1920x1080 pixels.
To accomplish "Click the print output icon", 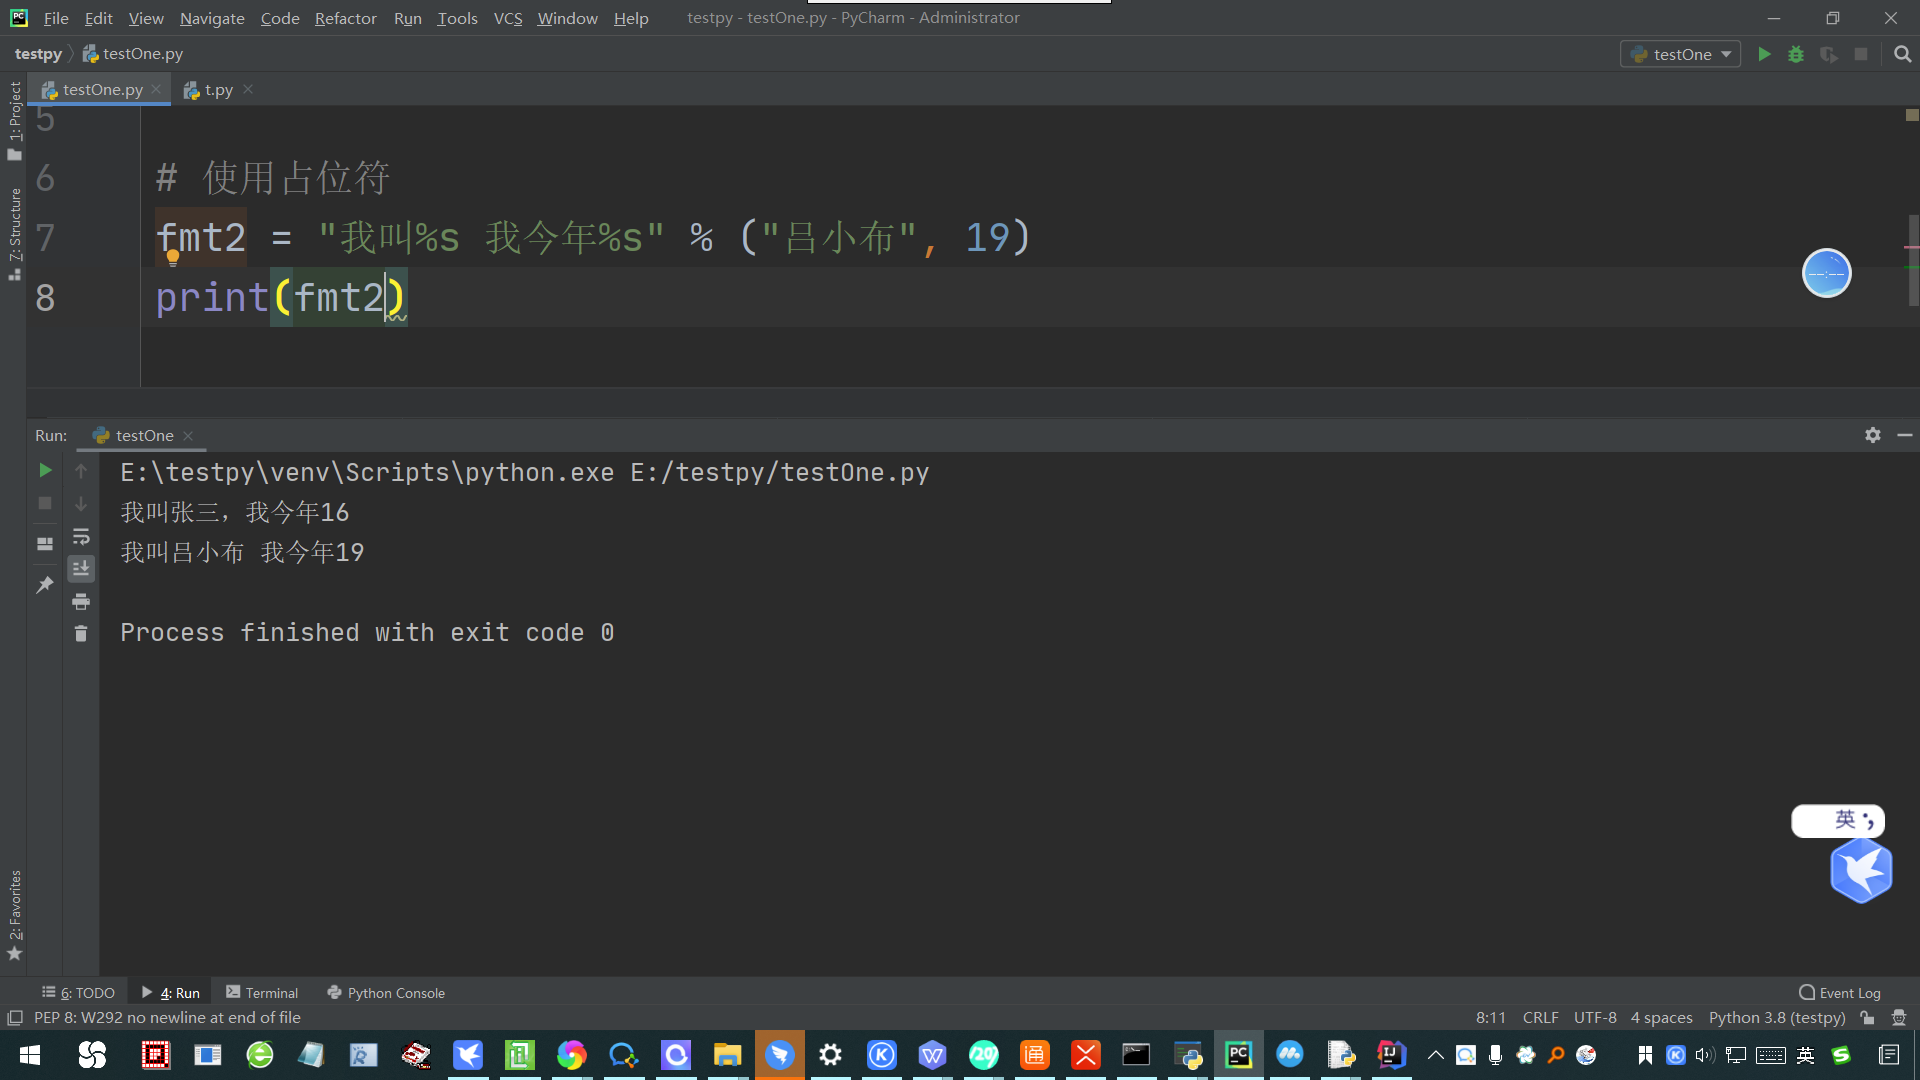I will (x=81, y=601).
